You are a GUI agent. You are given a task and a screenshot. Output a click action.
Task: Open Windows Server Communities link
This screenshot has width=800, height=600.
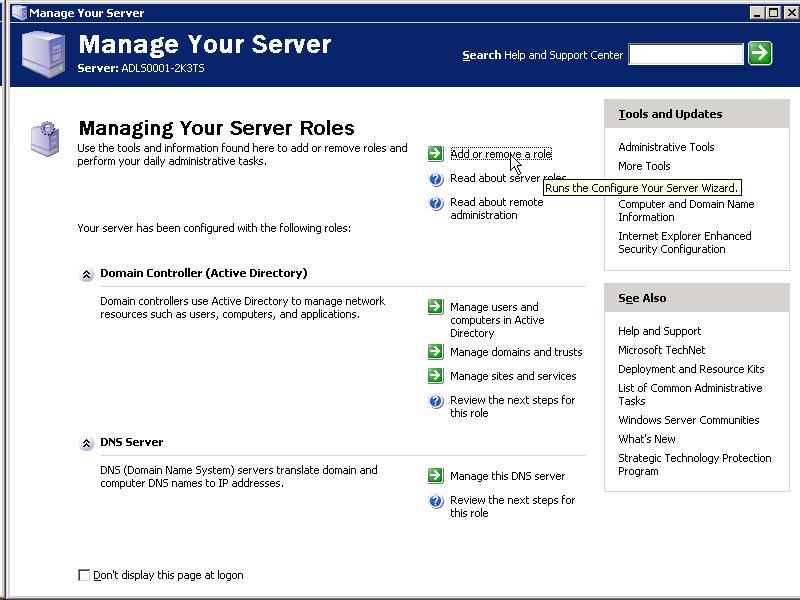coord(688,420)
